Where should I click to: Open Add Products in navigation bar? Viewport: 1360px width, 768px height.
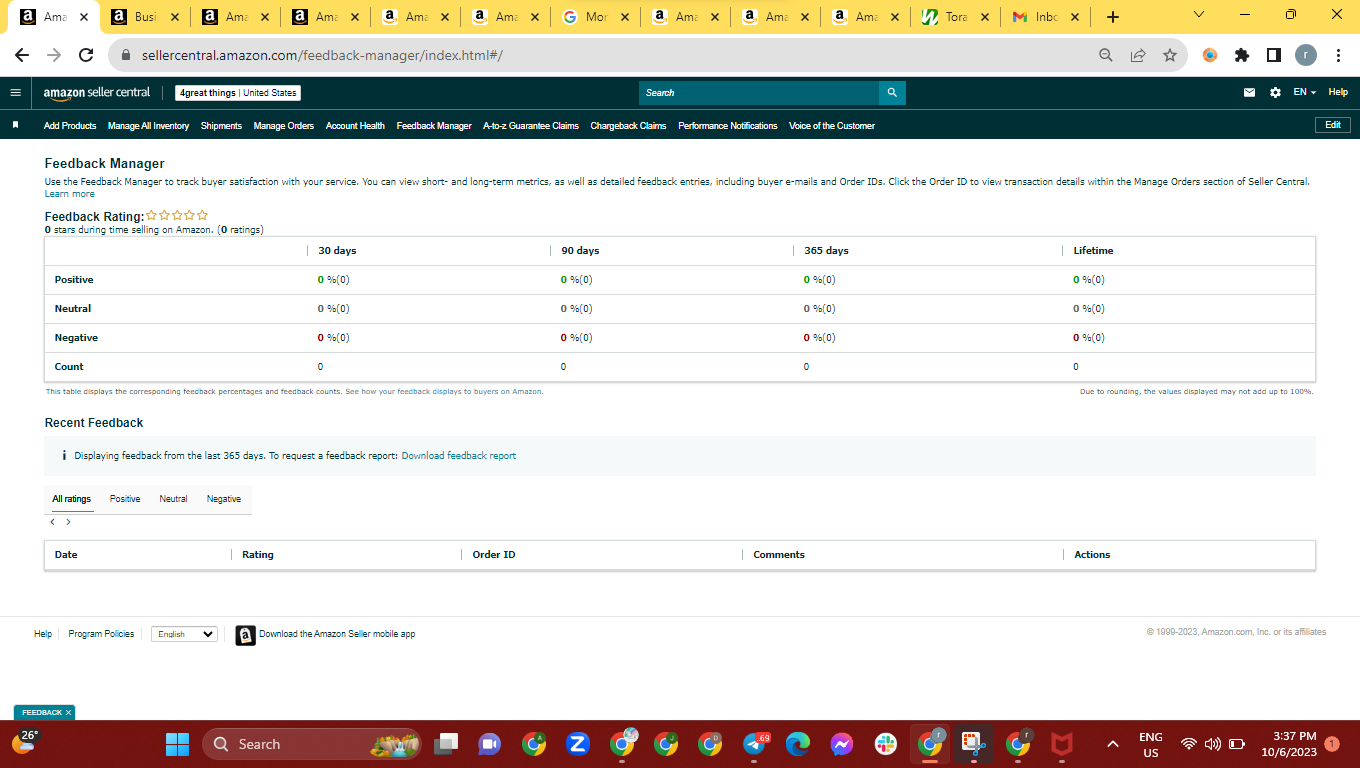click(x=70, y=126)
